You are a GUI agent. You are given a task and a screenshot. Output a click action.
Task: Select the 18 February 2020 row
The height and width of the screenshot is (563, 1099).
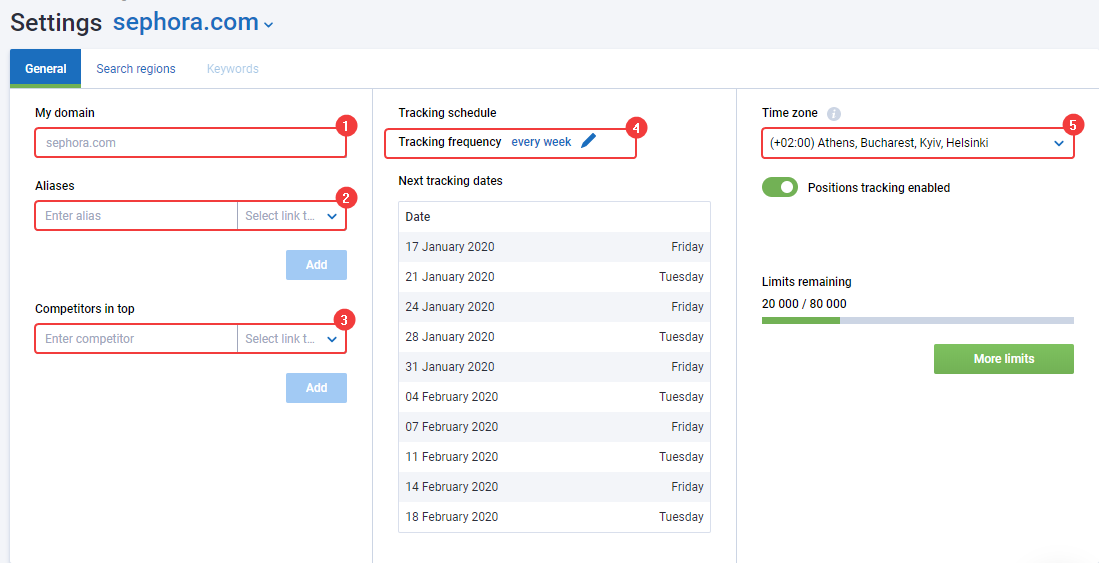coord(554,517)
